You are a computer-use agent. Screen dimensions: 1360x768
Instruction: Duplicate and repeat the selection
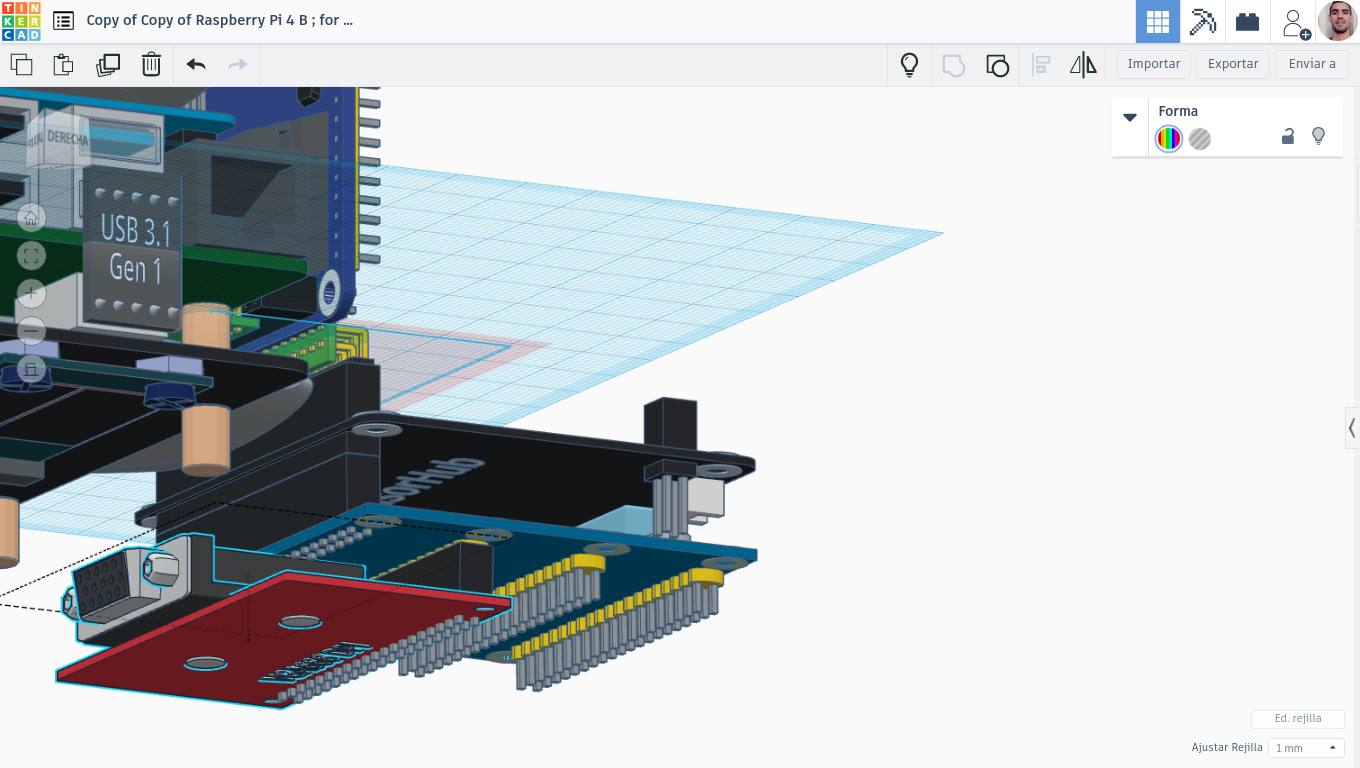pyautogui.click(x=107, y=65)
